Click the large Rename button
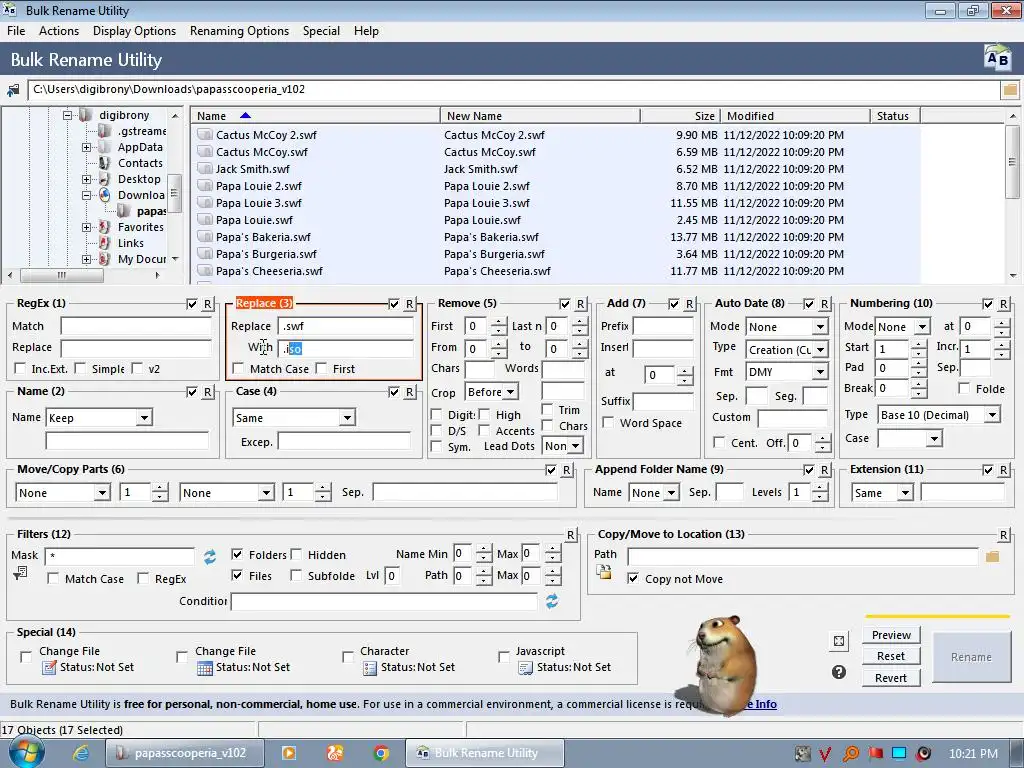 click(970, 657)
